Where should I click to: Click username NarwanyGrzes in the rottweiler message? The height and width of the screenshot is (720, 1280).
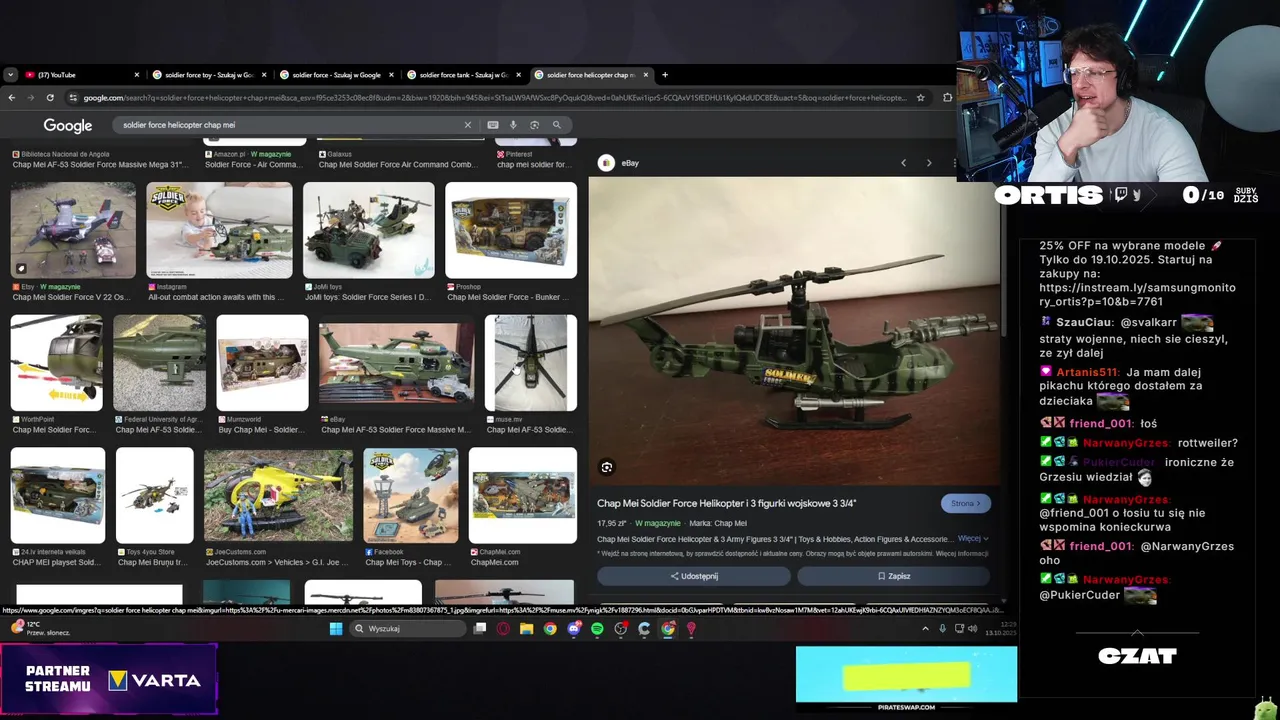[x=1126, y=442]
